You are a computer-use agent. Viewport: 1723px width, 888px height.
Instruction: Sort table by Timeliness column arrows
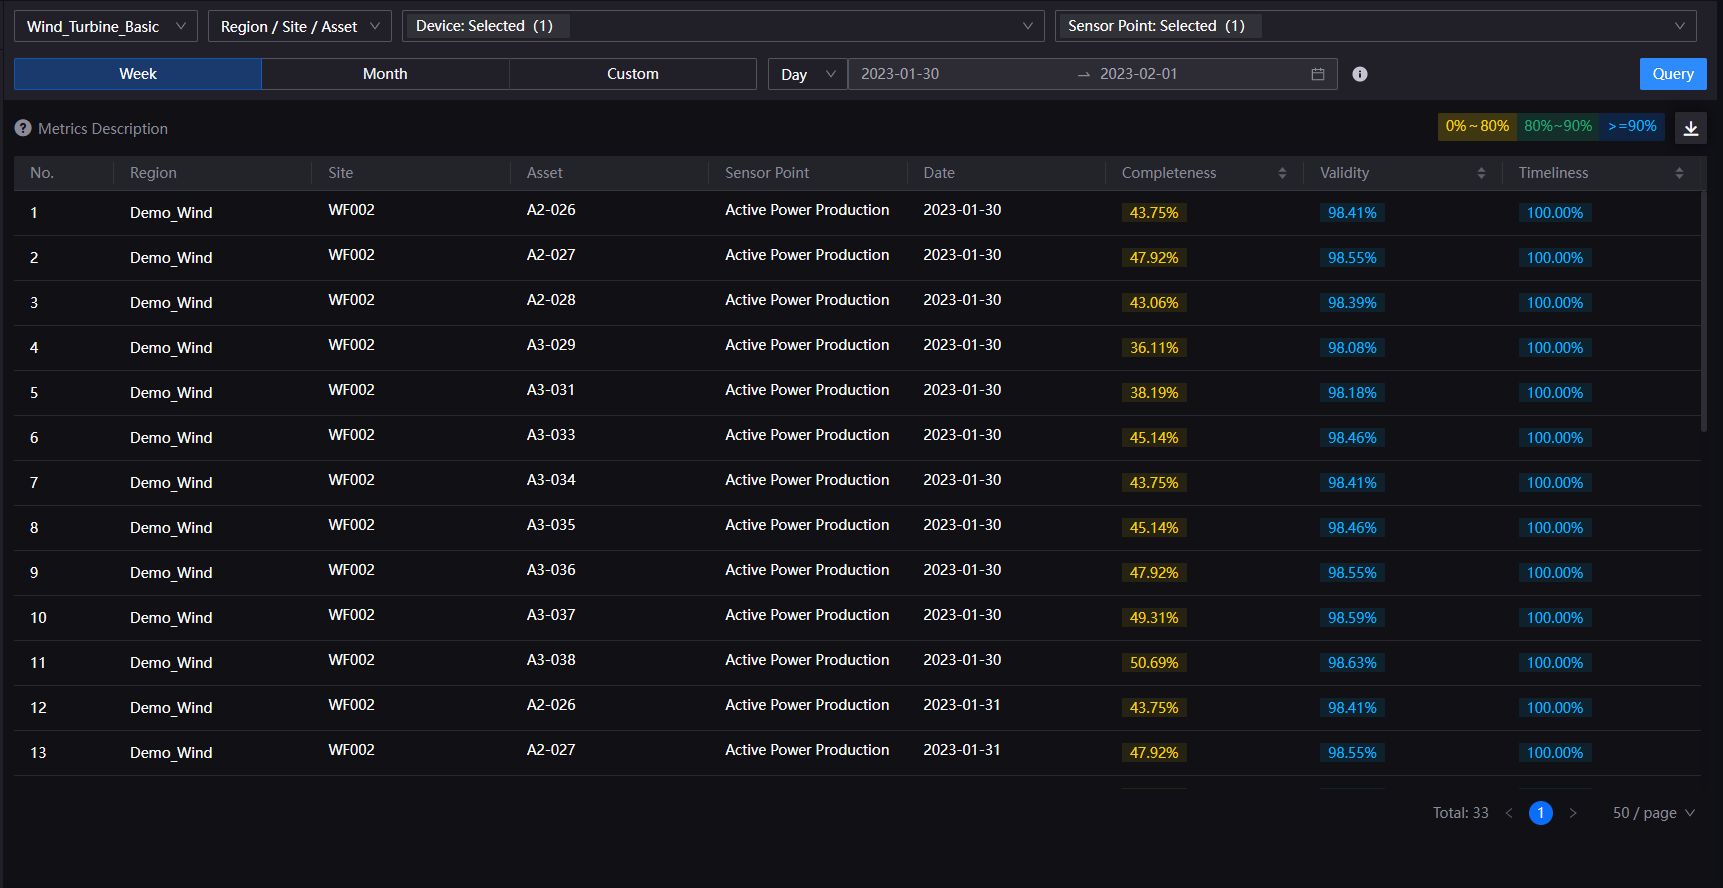(1679, 173)
